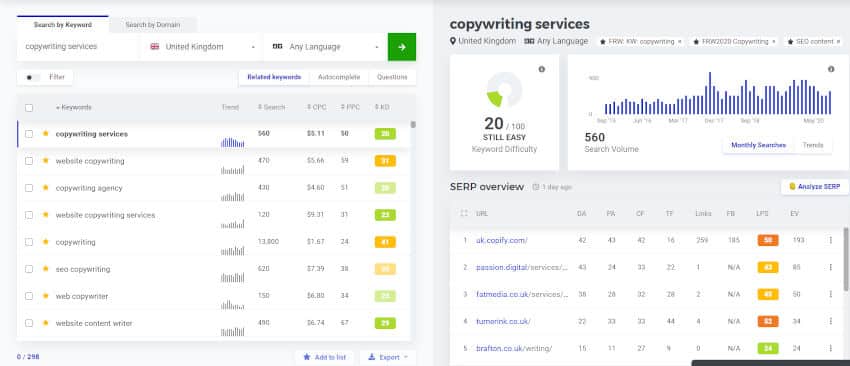Click expand icon in SERP table header
The image size is (850, 366).
tap(463, 214)
